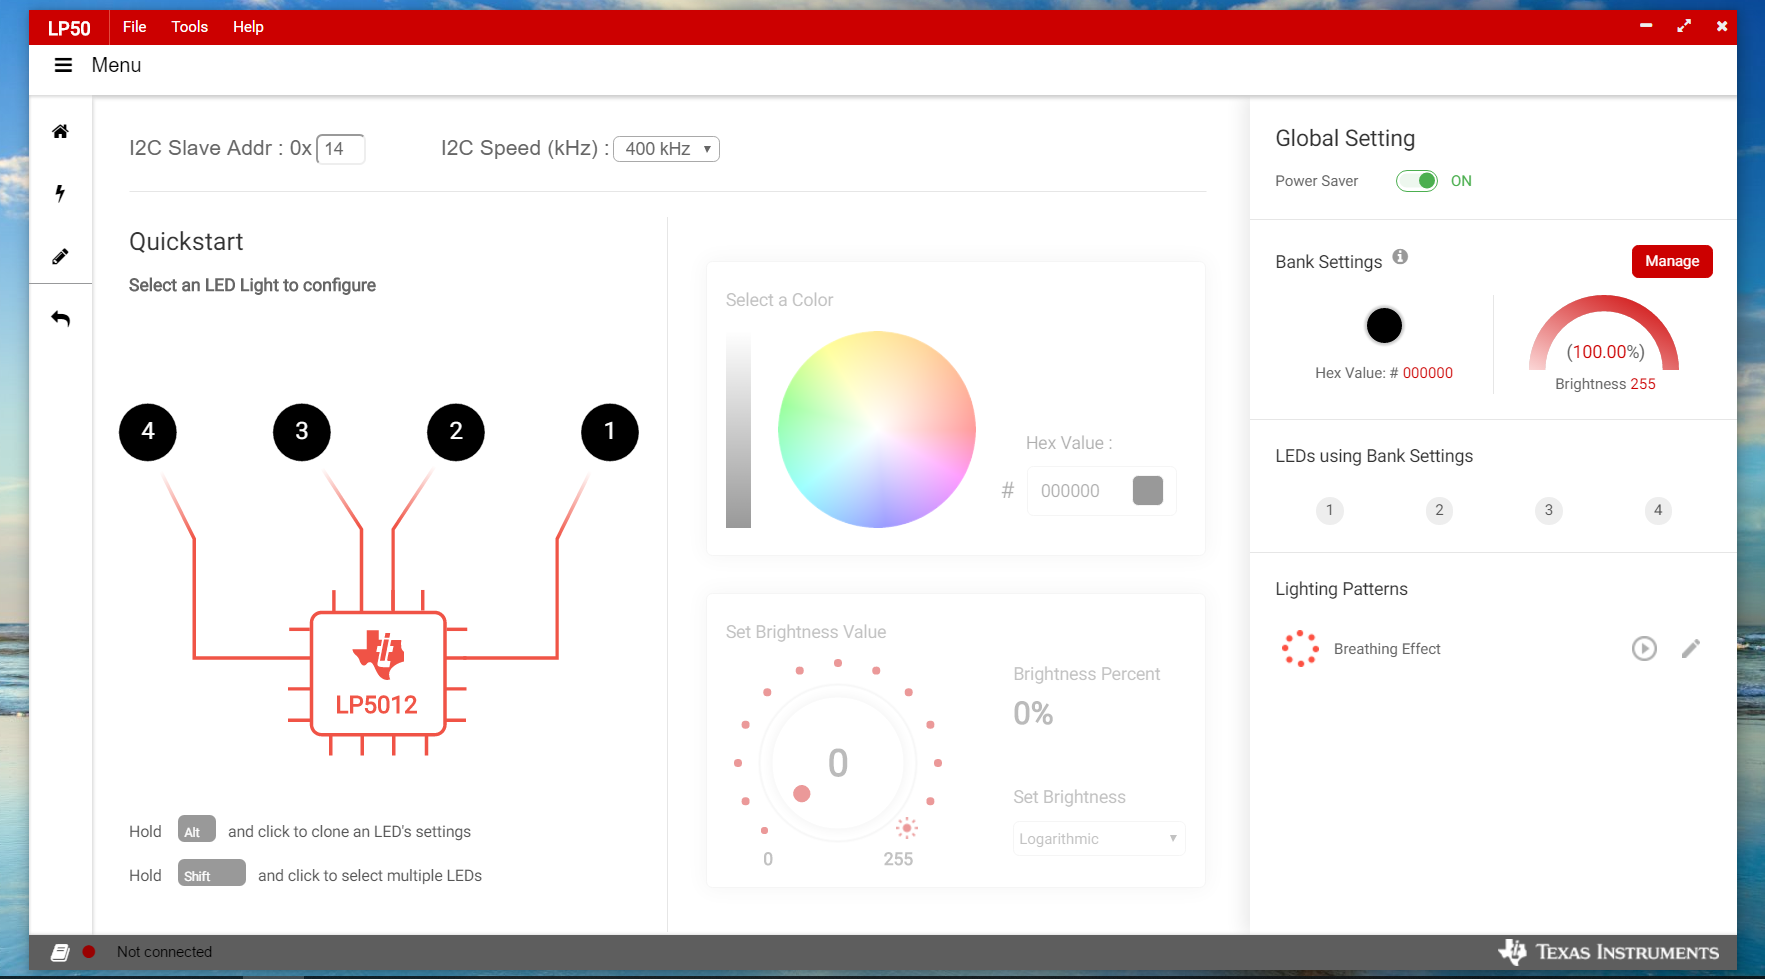Screen dimensions: 1765x979
Task: Select LED number 1 in diagram
Action: [x=610, y=432]
